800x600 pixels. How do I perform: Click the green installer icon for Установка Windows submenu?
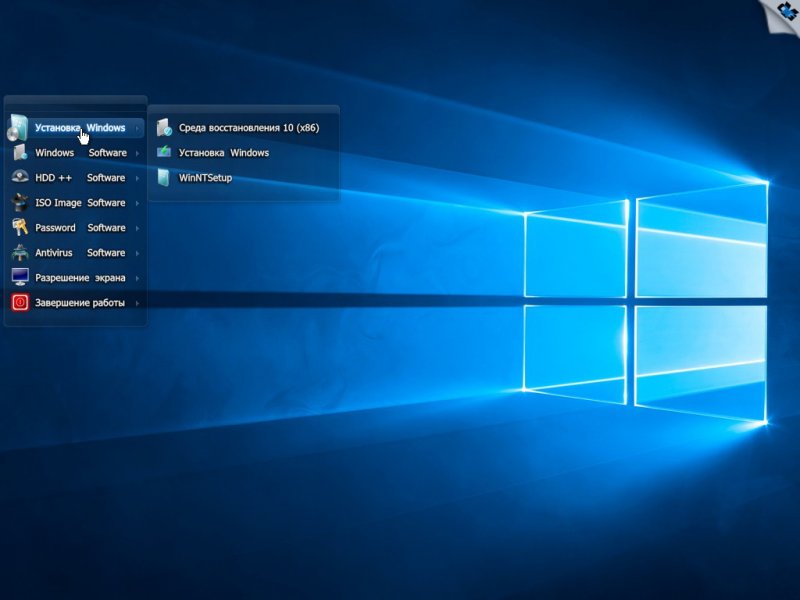(x=164, y=152)
